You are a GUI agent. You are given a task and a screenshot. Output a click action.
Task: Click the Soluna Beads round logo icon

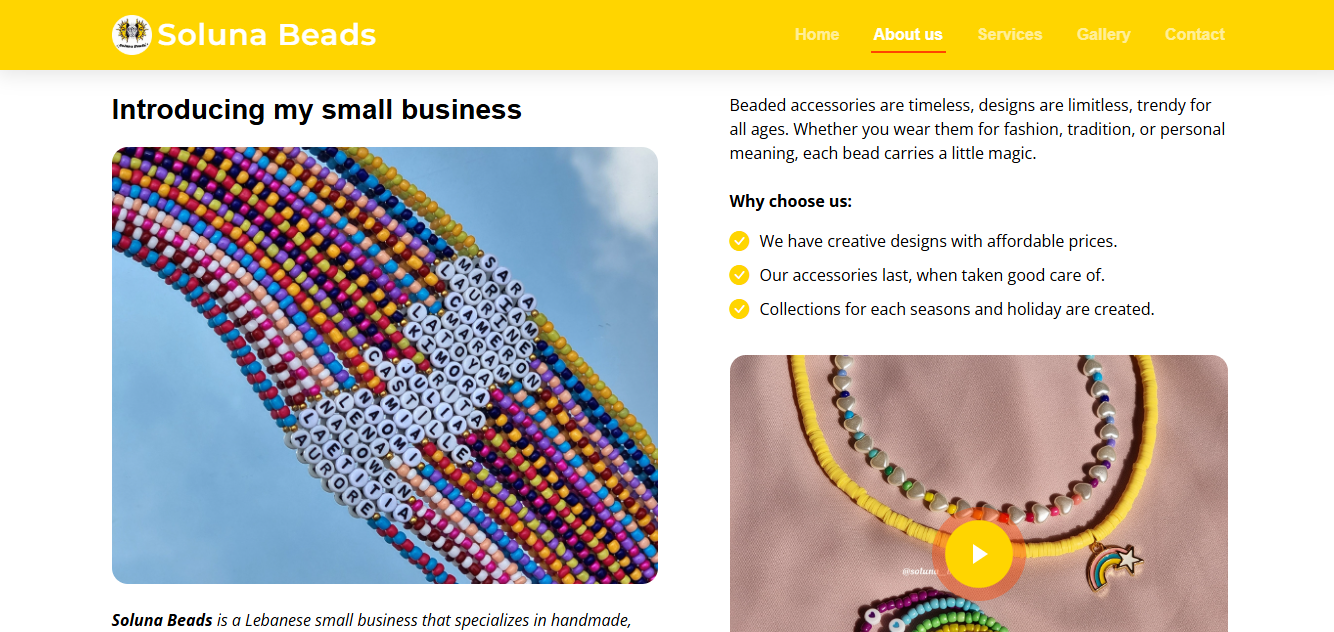coord(131,35)
